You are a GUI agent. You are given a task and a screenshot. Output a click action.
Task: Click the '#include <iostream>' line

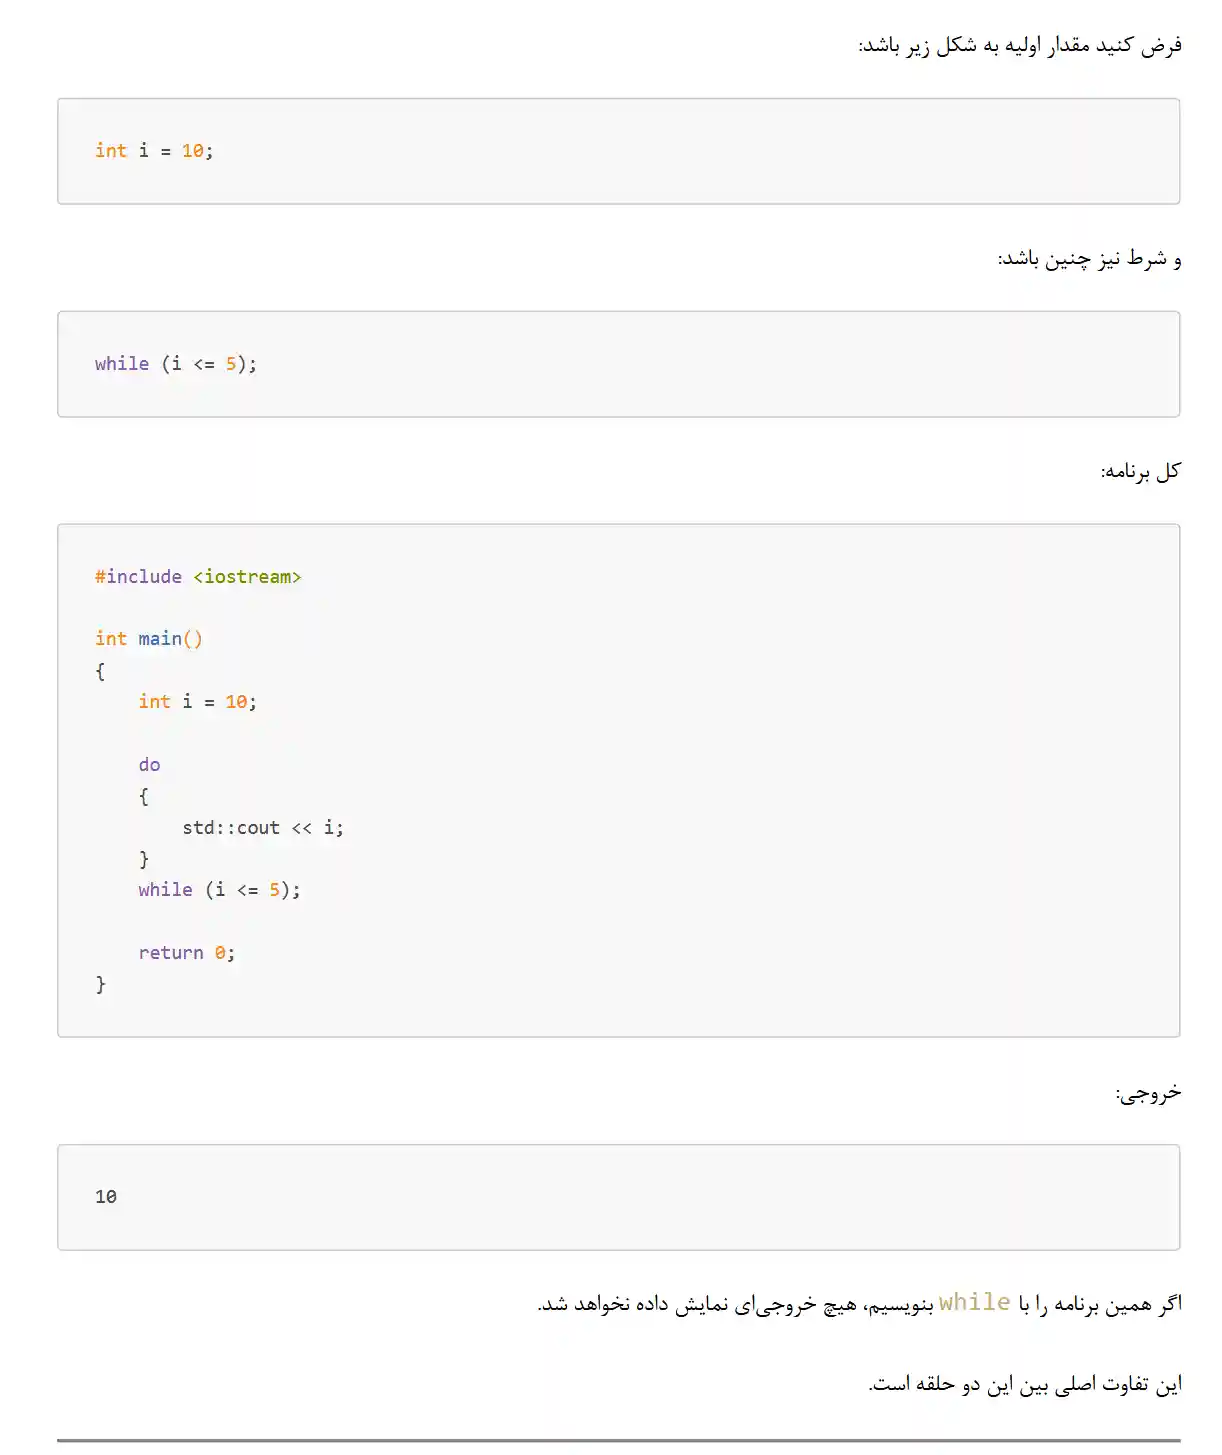[198, 577]
